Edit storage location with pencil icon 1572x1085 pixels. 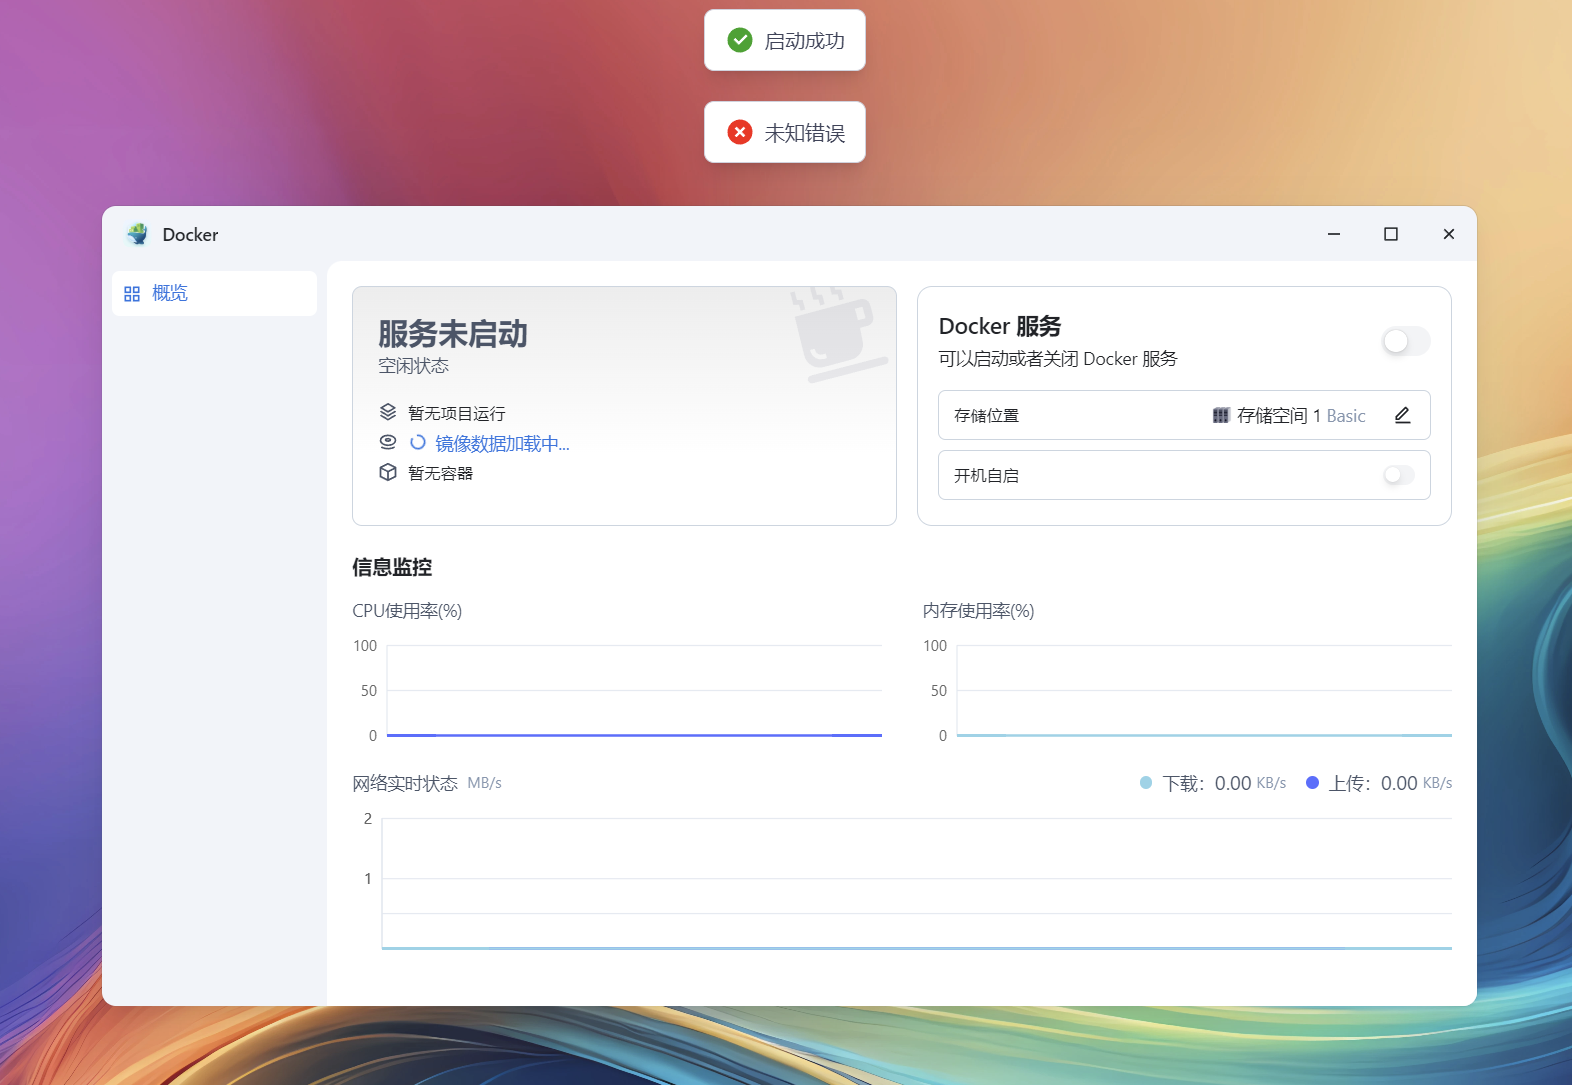pyautogui.click(x=1402, y=415)
